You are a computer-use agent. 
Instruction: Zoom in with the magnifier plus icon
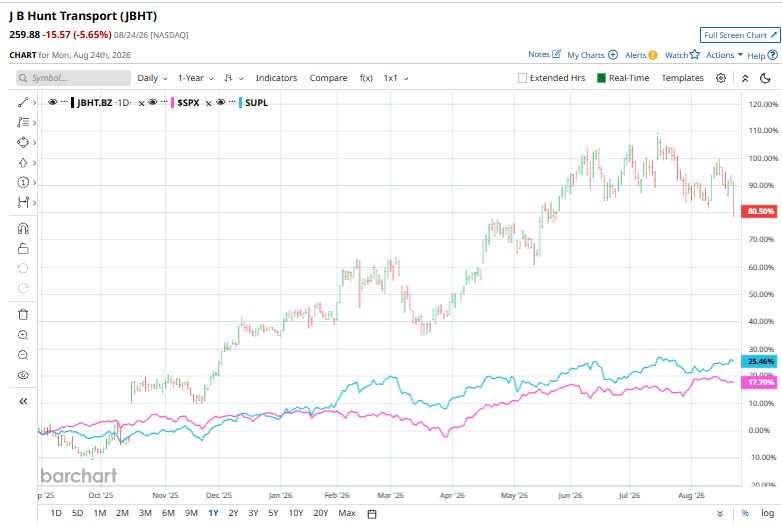click(23, 335)
